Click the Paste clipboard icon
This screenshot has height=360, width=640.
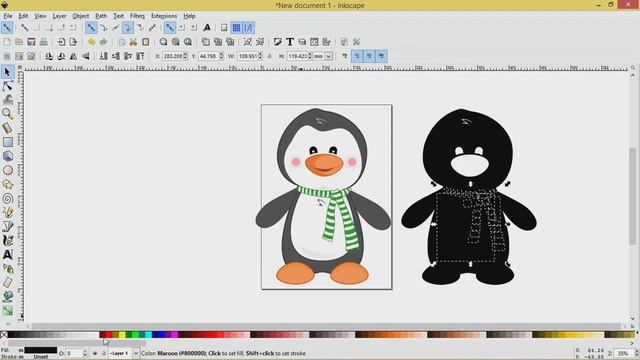coord(145,42)
